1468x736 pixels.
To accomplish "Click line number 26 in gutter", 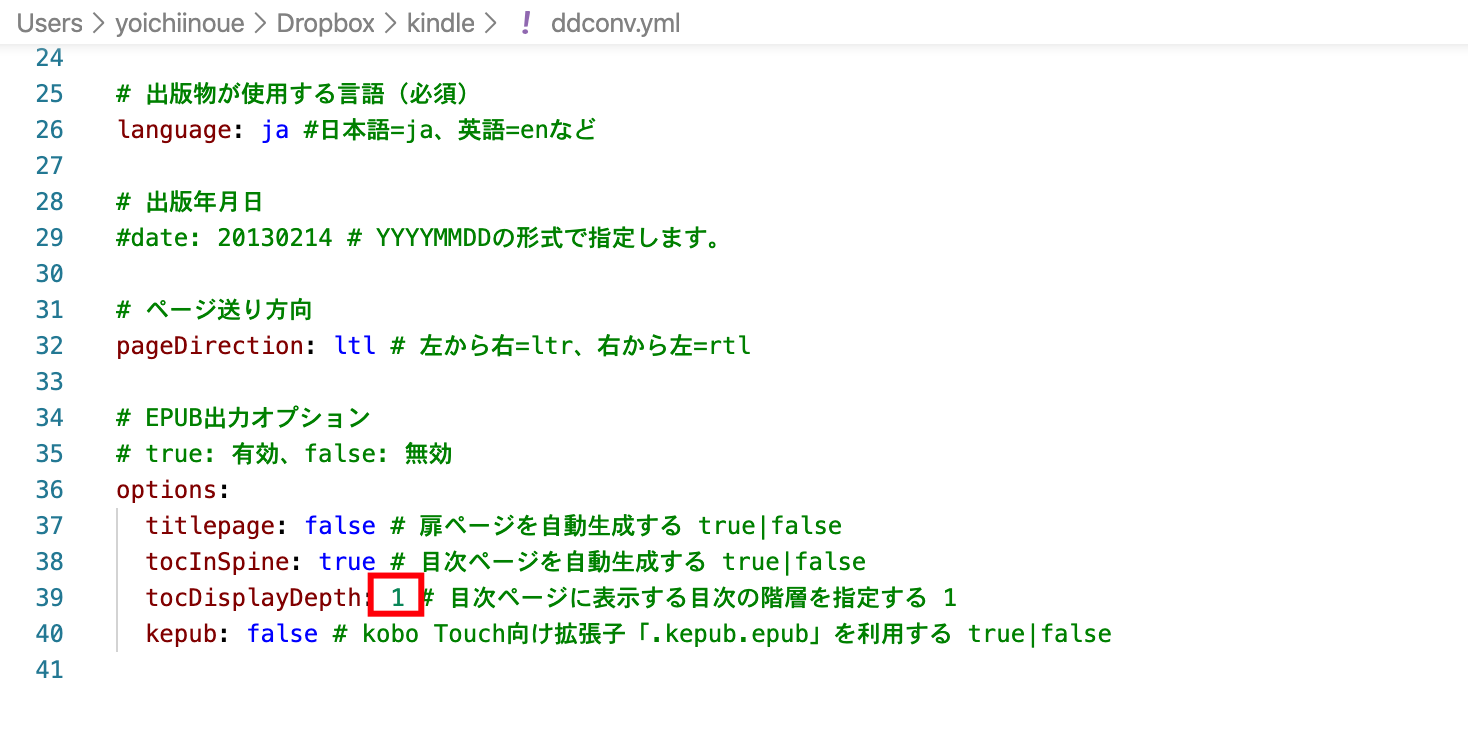I will pyautogui.click(x=49, y=129).
